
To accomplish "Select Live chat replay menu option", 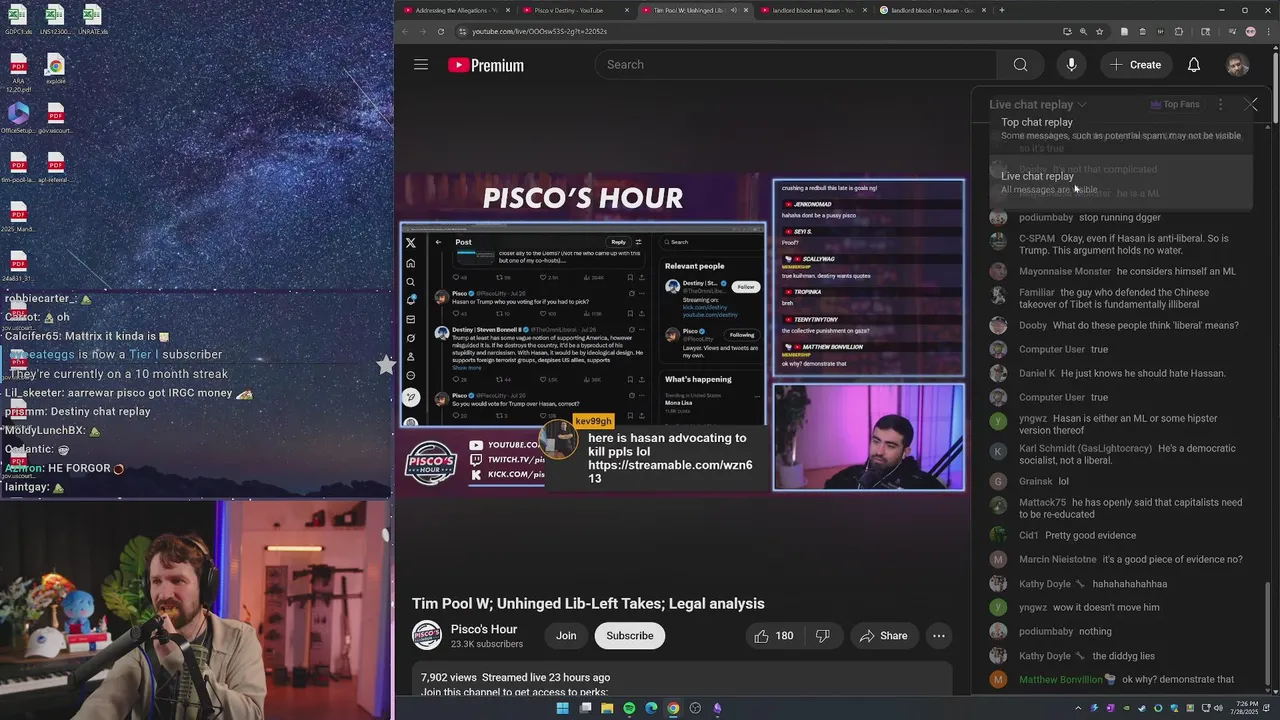I will (x=1120, y=182).
